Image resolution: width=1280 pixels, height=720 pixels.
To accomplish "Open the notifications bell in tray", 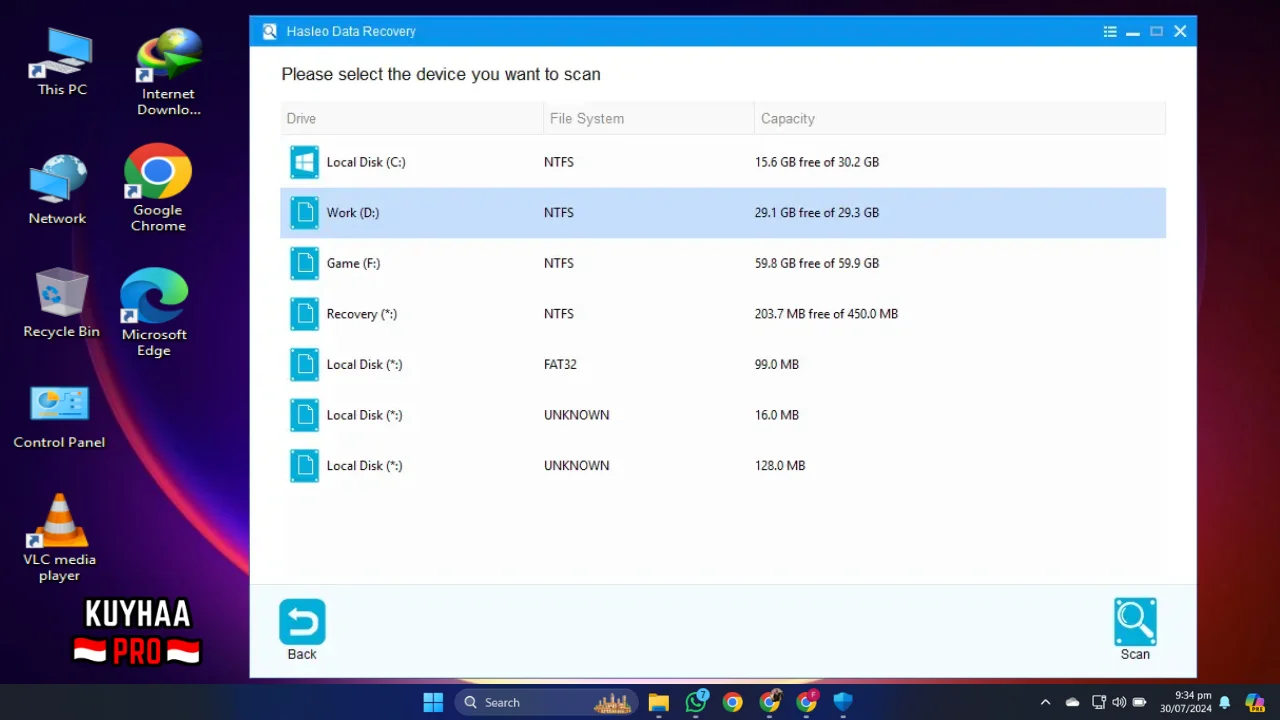I will (x=1224, y=703).
